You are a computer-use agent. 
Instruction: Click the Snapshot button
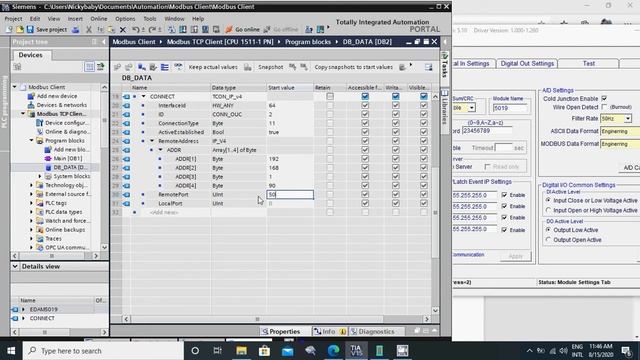point(270,67)
